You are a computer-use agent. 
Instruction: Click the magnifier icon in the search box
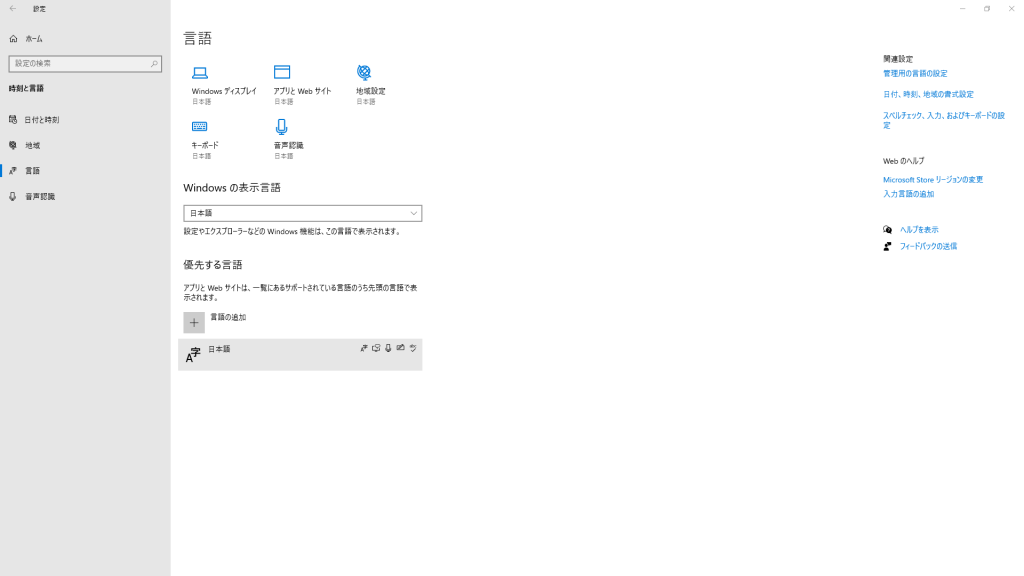pos(154,63)
